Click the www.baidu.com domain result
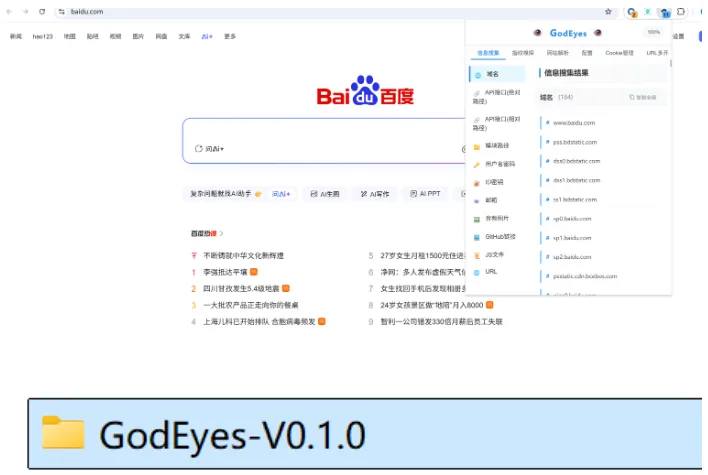 (x=574, y=123)
